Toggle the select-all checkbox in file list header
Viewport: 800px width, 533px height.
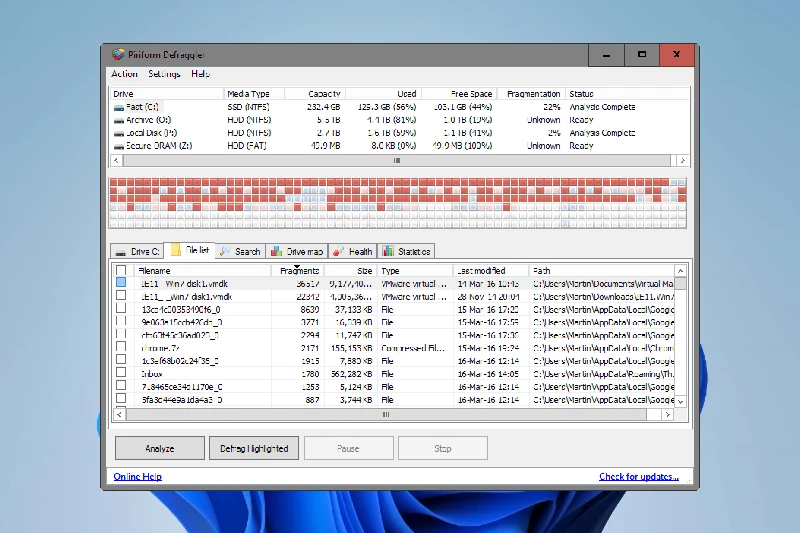tap(121, 270)
